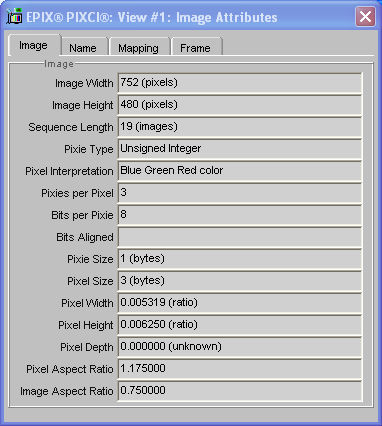
Task: Click the 'Pixie Type' label
Action: (x=89, y=149)
